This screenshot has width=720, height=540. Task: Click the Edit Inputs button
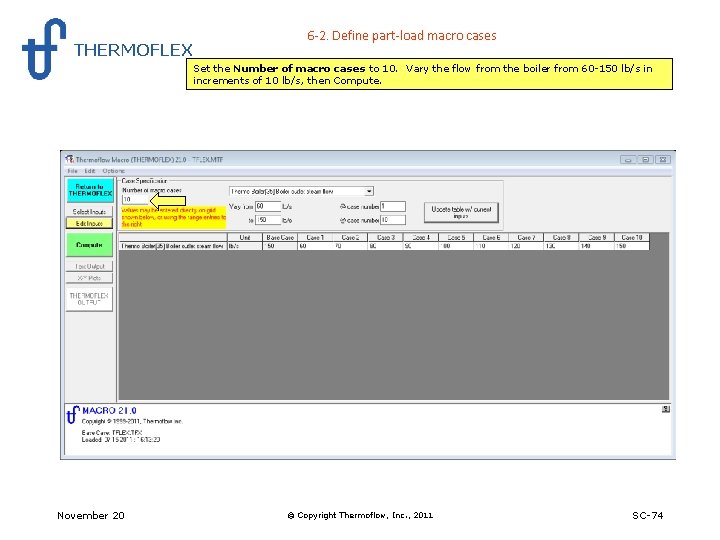tap(89, 223)
